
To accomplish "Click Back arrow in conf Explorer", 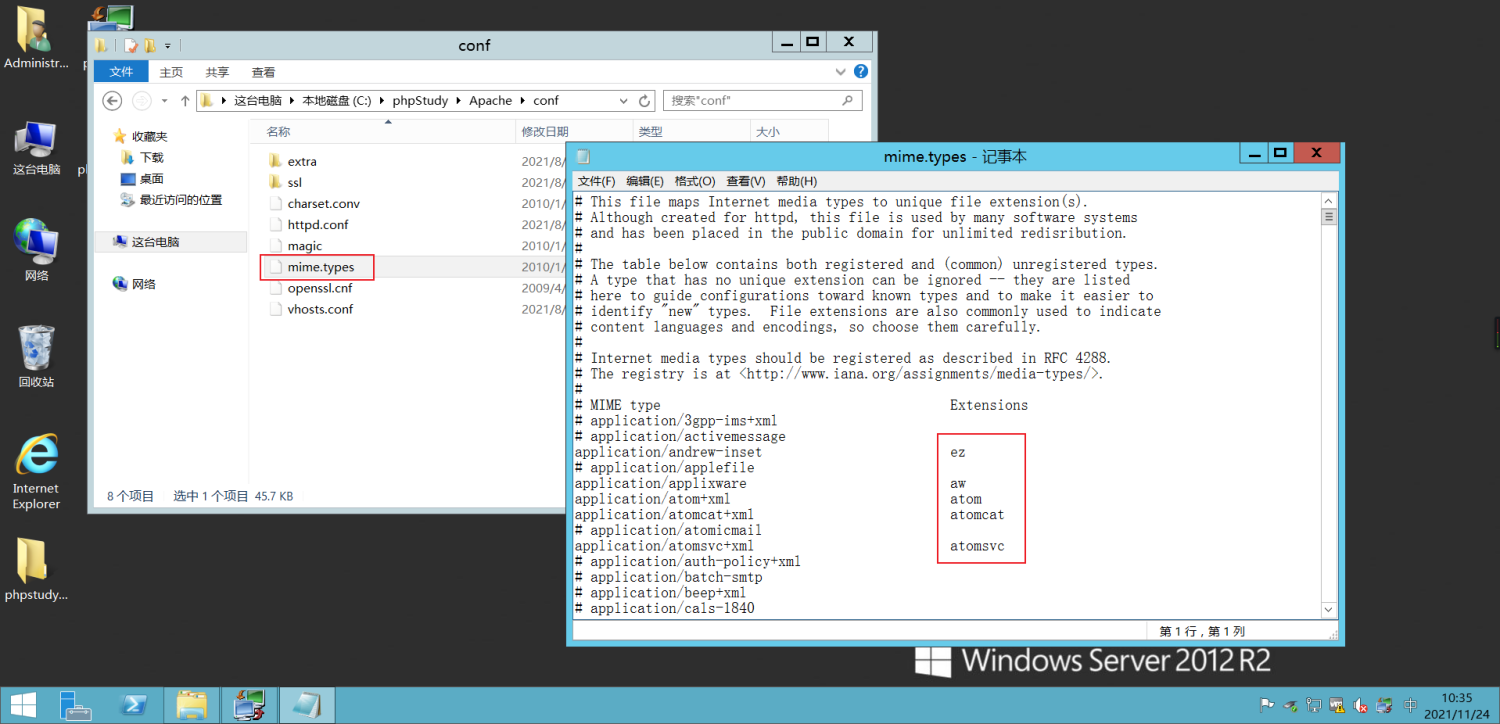I will pos(112,100).
